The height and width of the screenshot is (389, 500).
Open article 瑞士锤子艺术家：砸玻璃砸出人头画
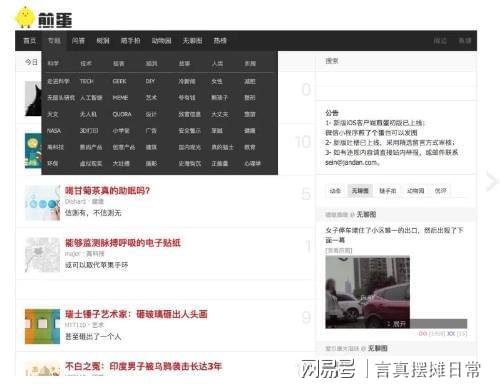[136, 314]
